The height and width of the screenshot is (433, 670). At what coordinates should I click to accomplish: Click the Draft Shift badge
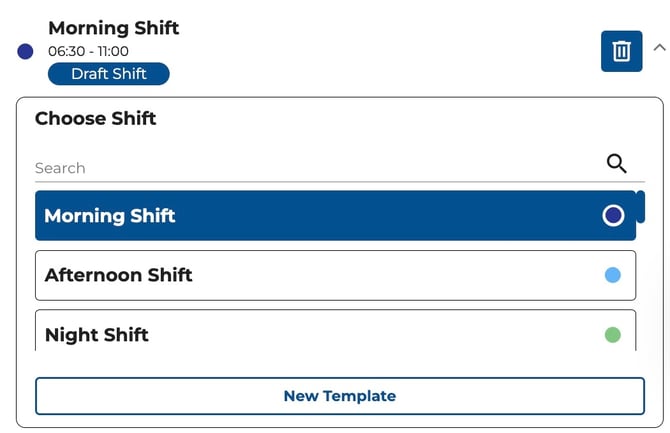pyautogui.click(x=109, y=74)
